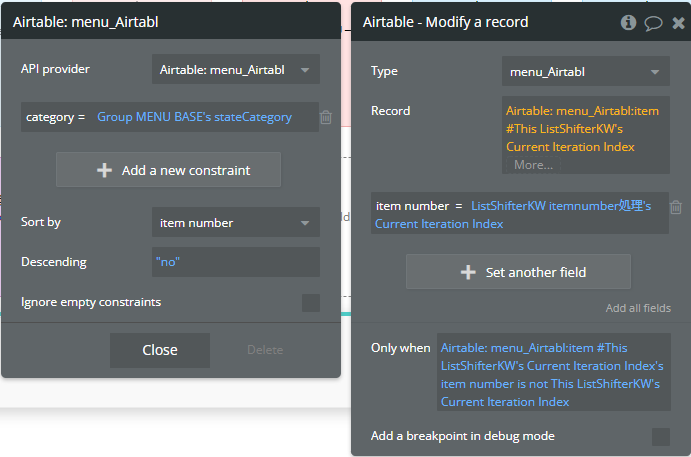Viewport: 691px width, 457px height.
Task: Toggle the Ignore empty constraints checkbox
Action: click(x=311, y=303)
